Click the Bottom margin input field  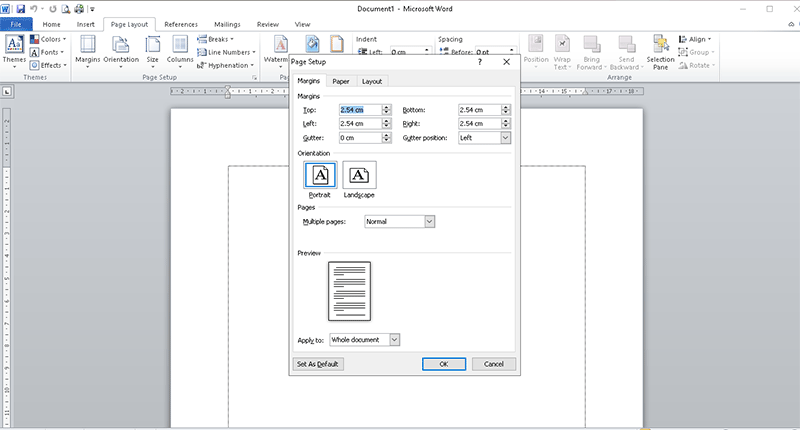point(479,110)
